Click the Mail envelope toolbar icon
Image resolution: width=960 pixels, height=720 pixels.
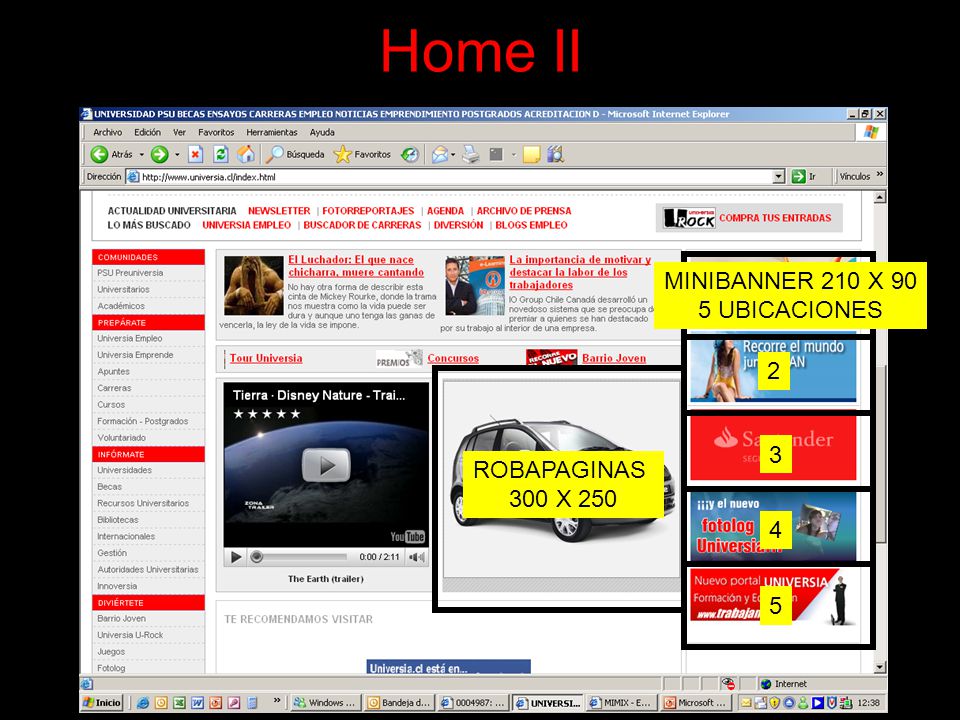pyautogui.click(x=440, y=154)
